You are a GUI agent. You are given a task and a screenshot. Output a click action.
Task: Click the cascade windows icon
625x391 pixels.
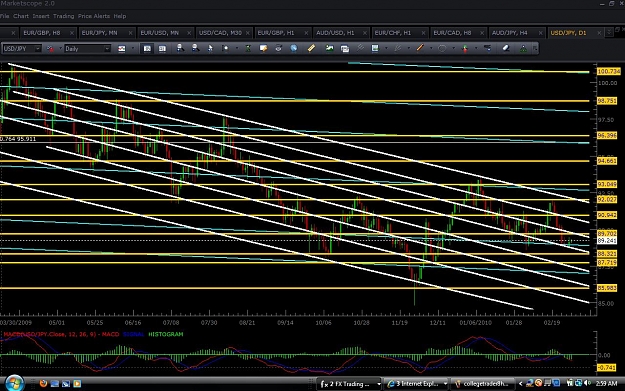[345, 49]
